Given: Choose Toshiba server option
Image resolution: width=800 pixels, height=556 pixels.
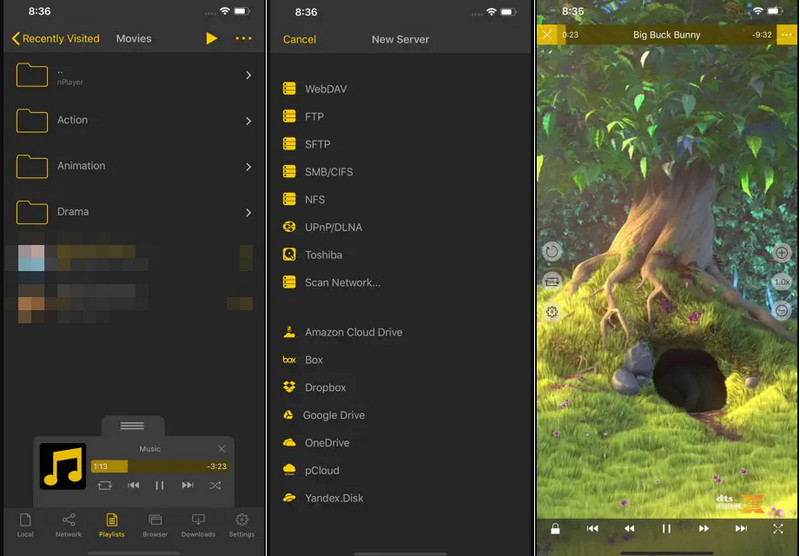Looking at the screenshot, I should tap(401, 255).
